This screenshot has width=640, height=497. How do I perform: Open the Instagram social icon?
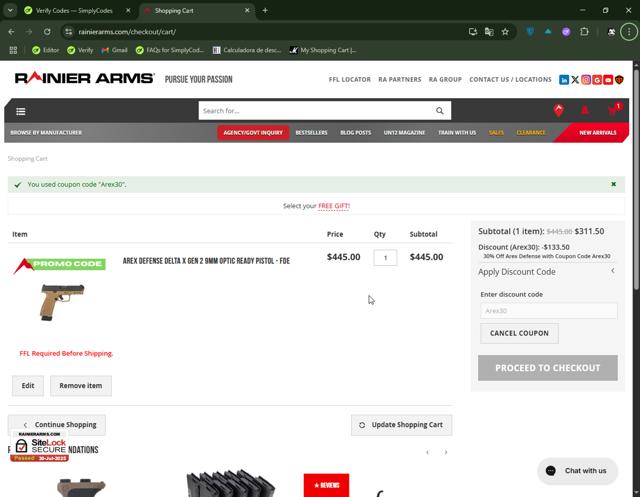[x=586, y=80]
